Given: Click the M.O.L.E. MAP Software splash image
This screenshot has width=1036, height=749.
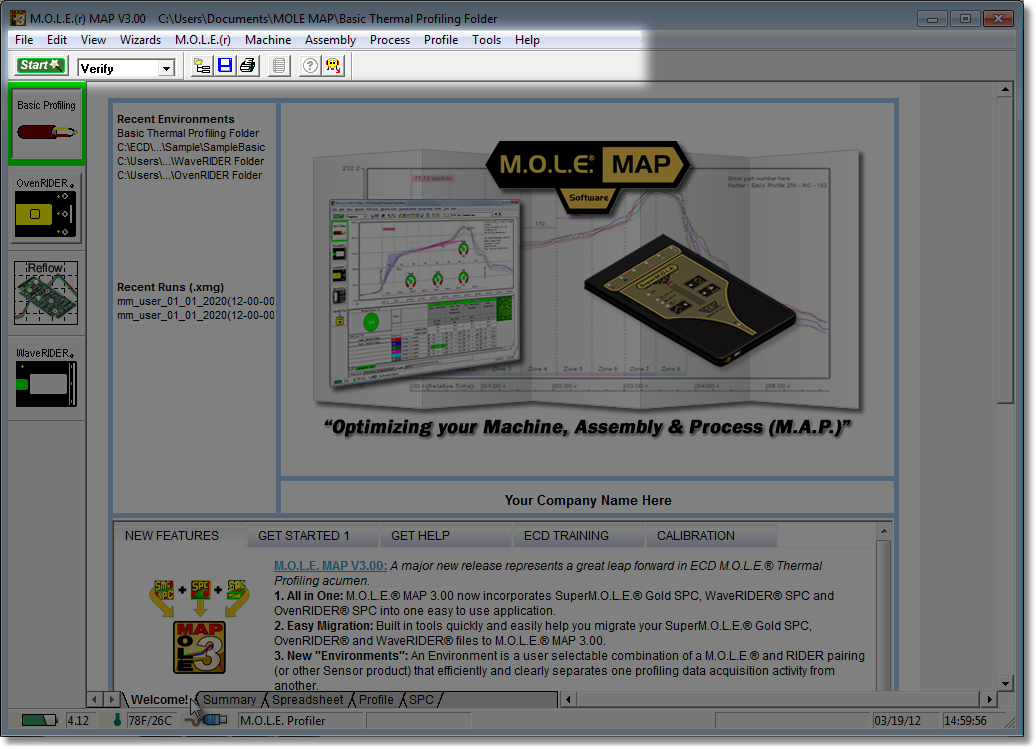Looking at the screenshot, I should [587, 288].
